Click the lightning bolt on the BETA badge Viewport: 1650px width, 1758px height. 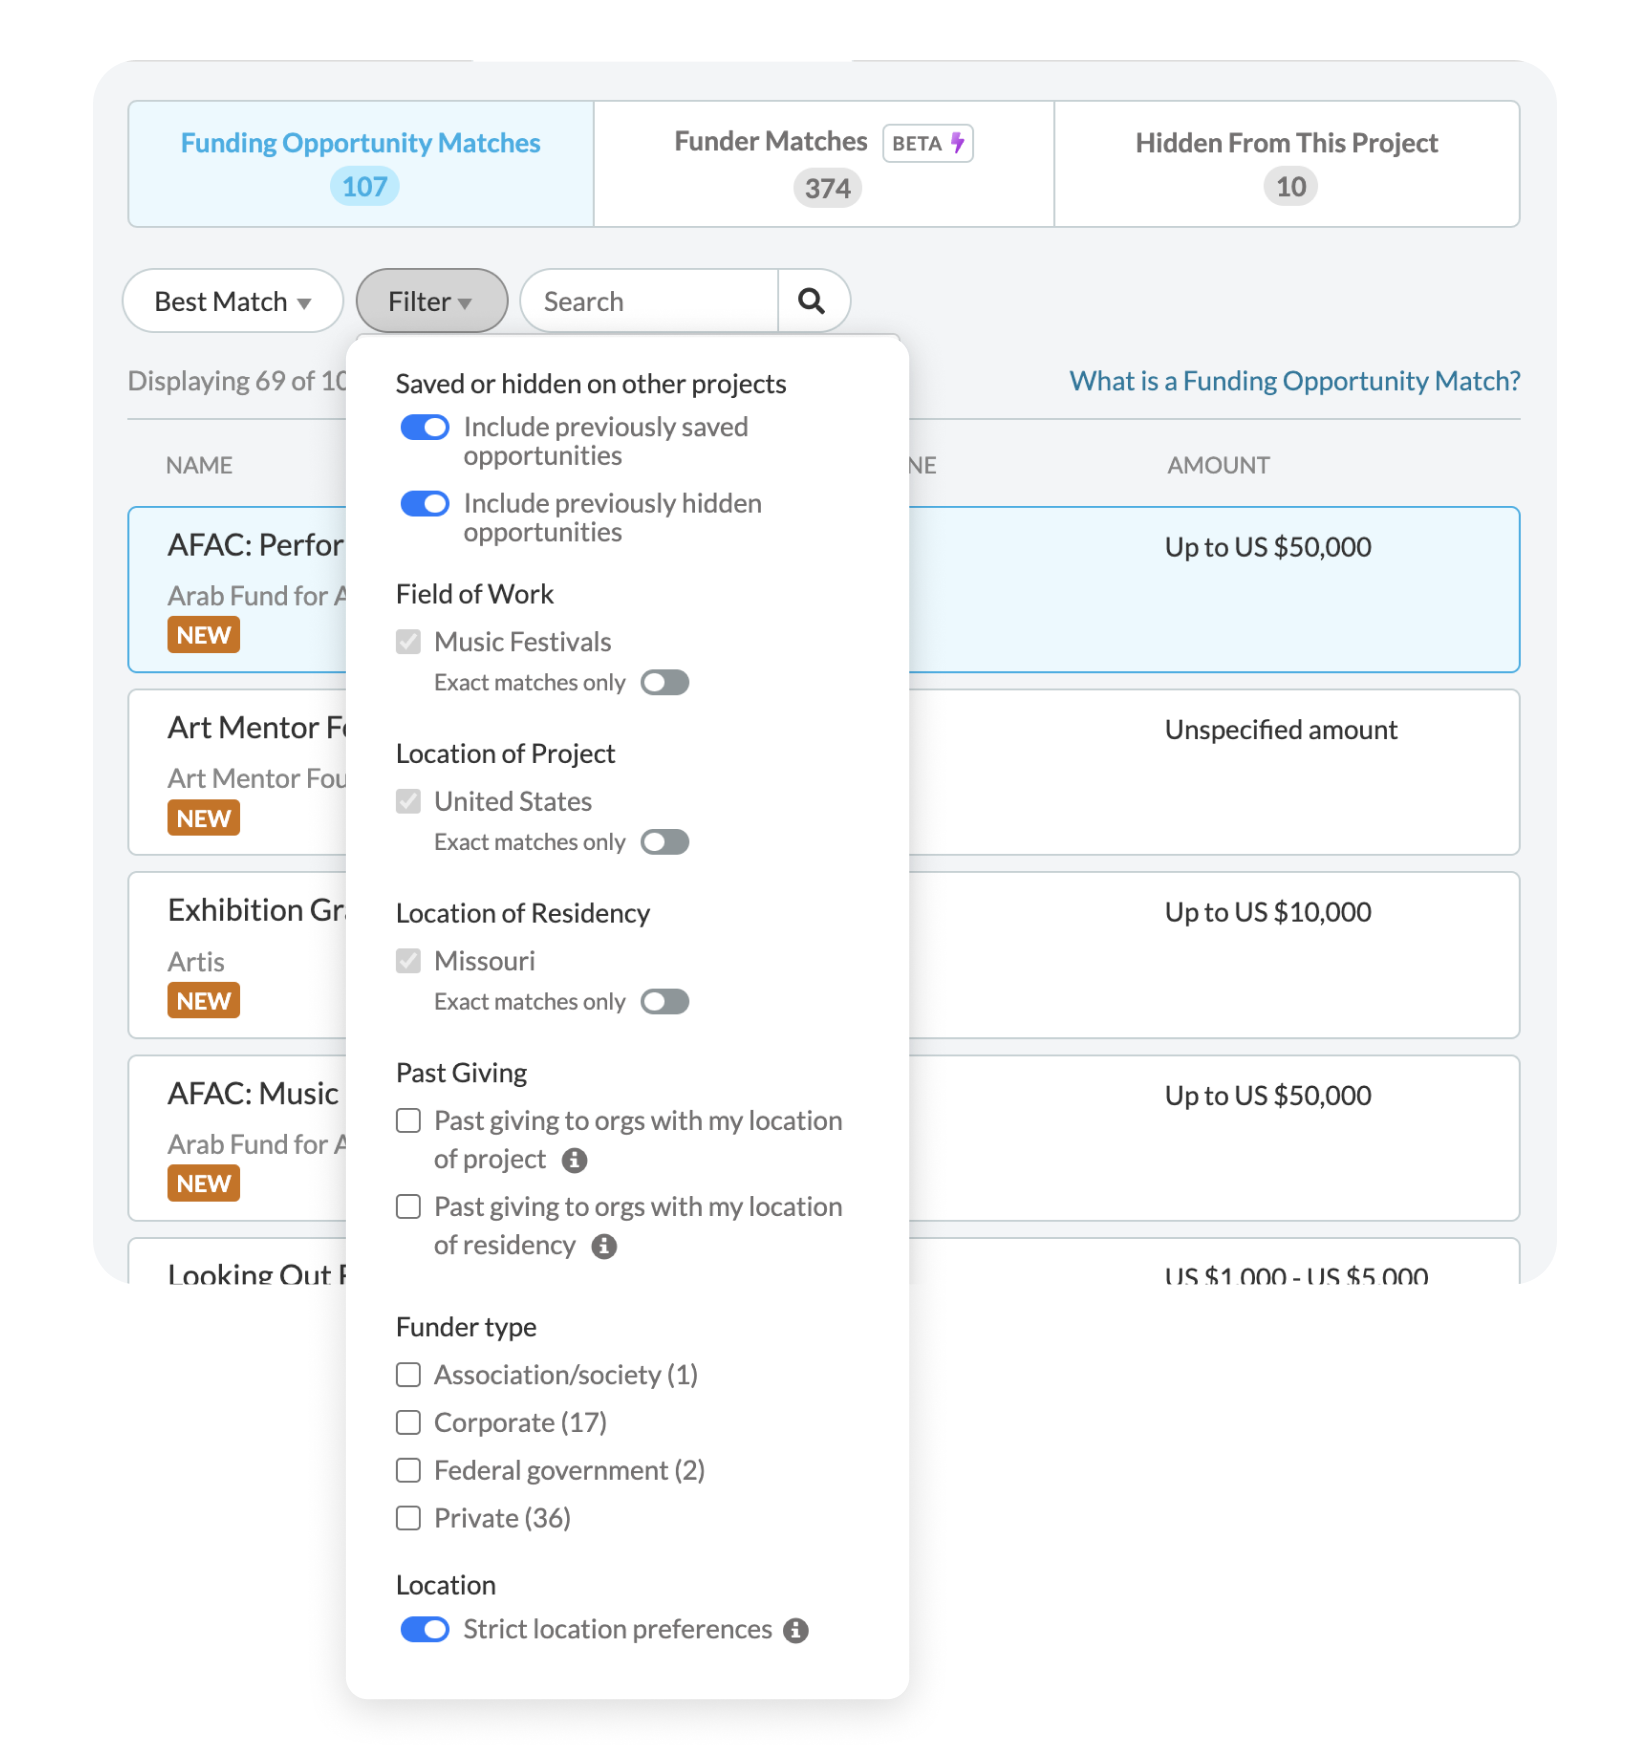[957, 142]
